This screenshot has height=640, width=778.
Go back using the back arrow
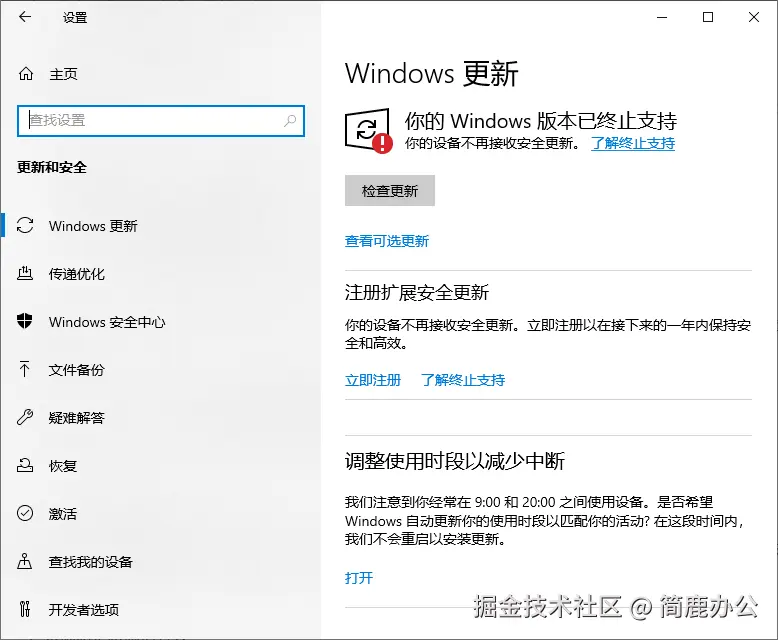25,17
